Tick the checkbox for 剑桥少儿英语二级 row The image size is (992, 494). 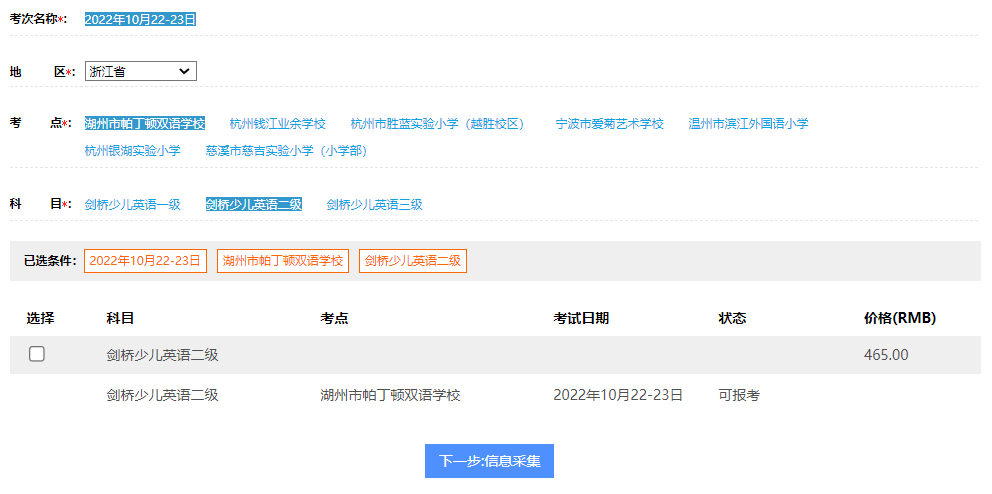point(37,354)
